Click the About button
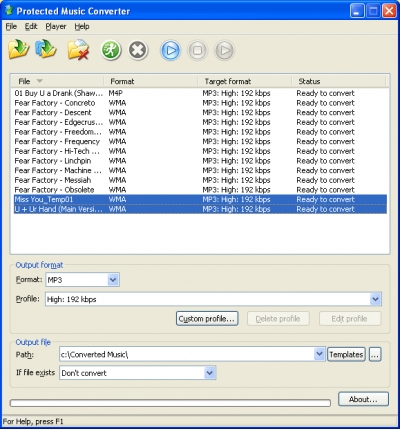The height and width of the screenshot is (430, 400). pos(363,399)
